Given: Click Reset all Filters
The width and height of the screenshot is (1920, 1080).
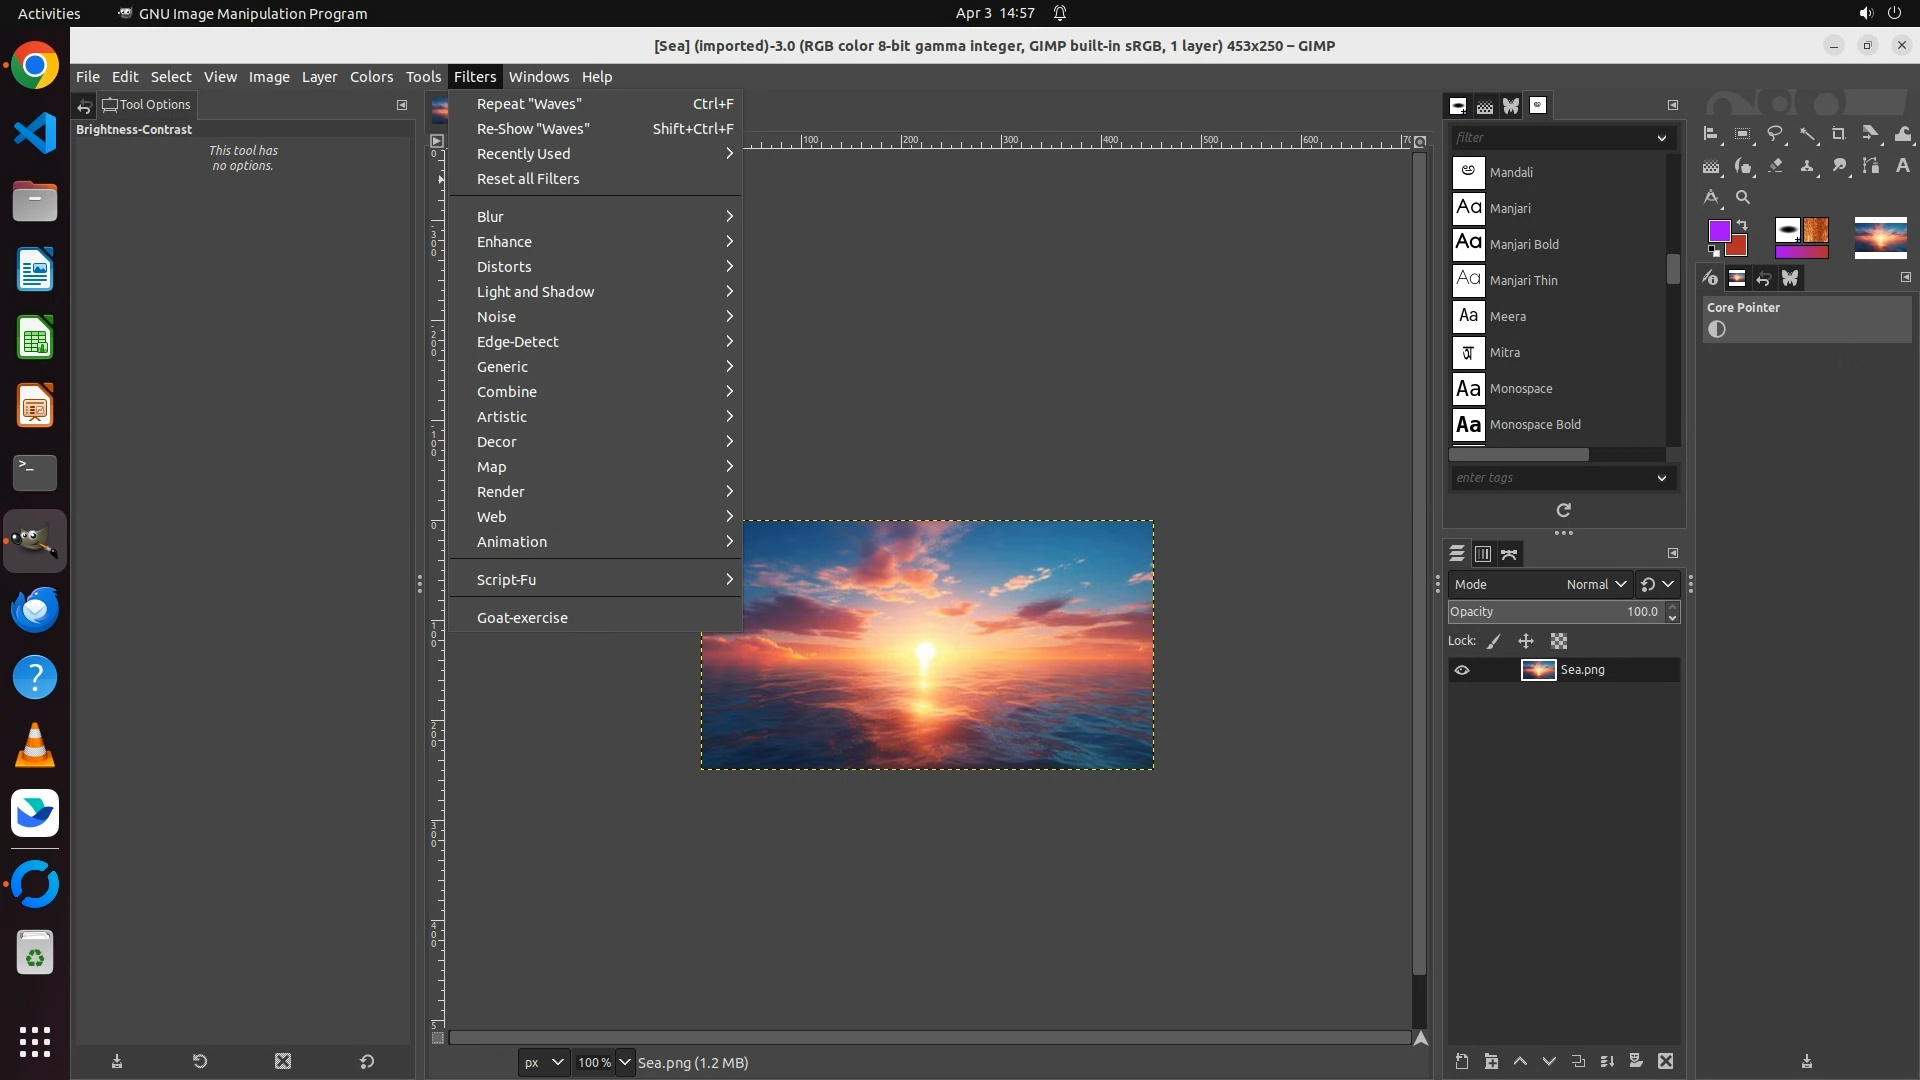Looking at the screenshot, I should (528, 179).
